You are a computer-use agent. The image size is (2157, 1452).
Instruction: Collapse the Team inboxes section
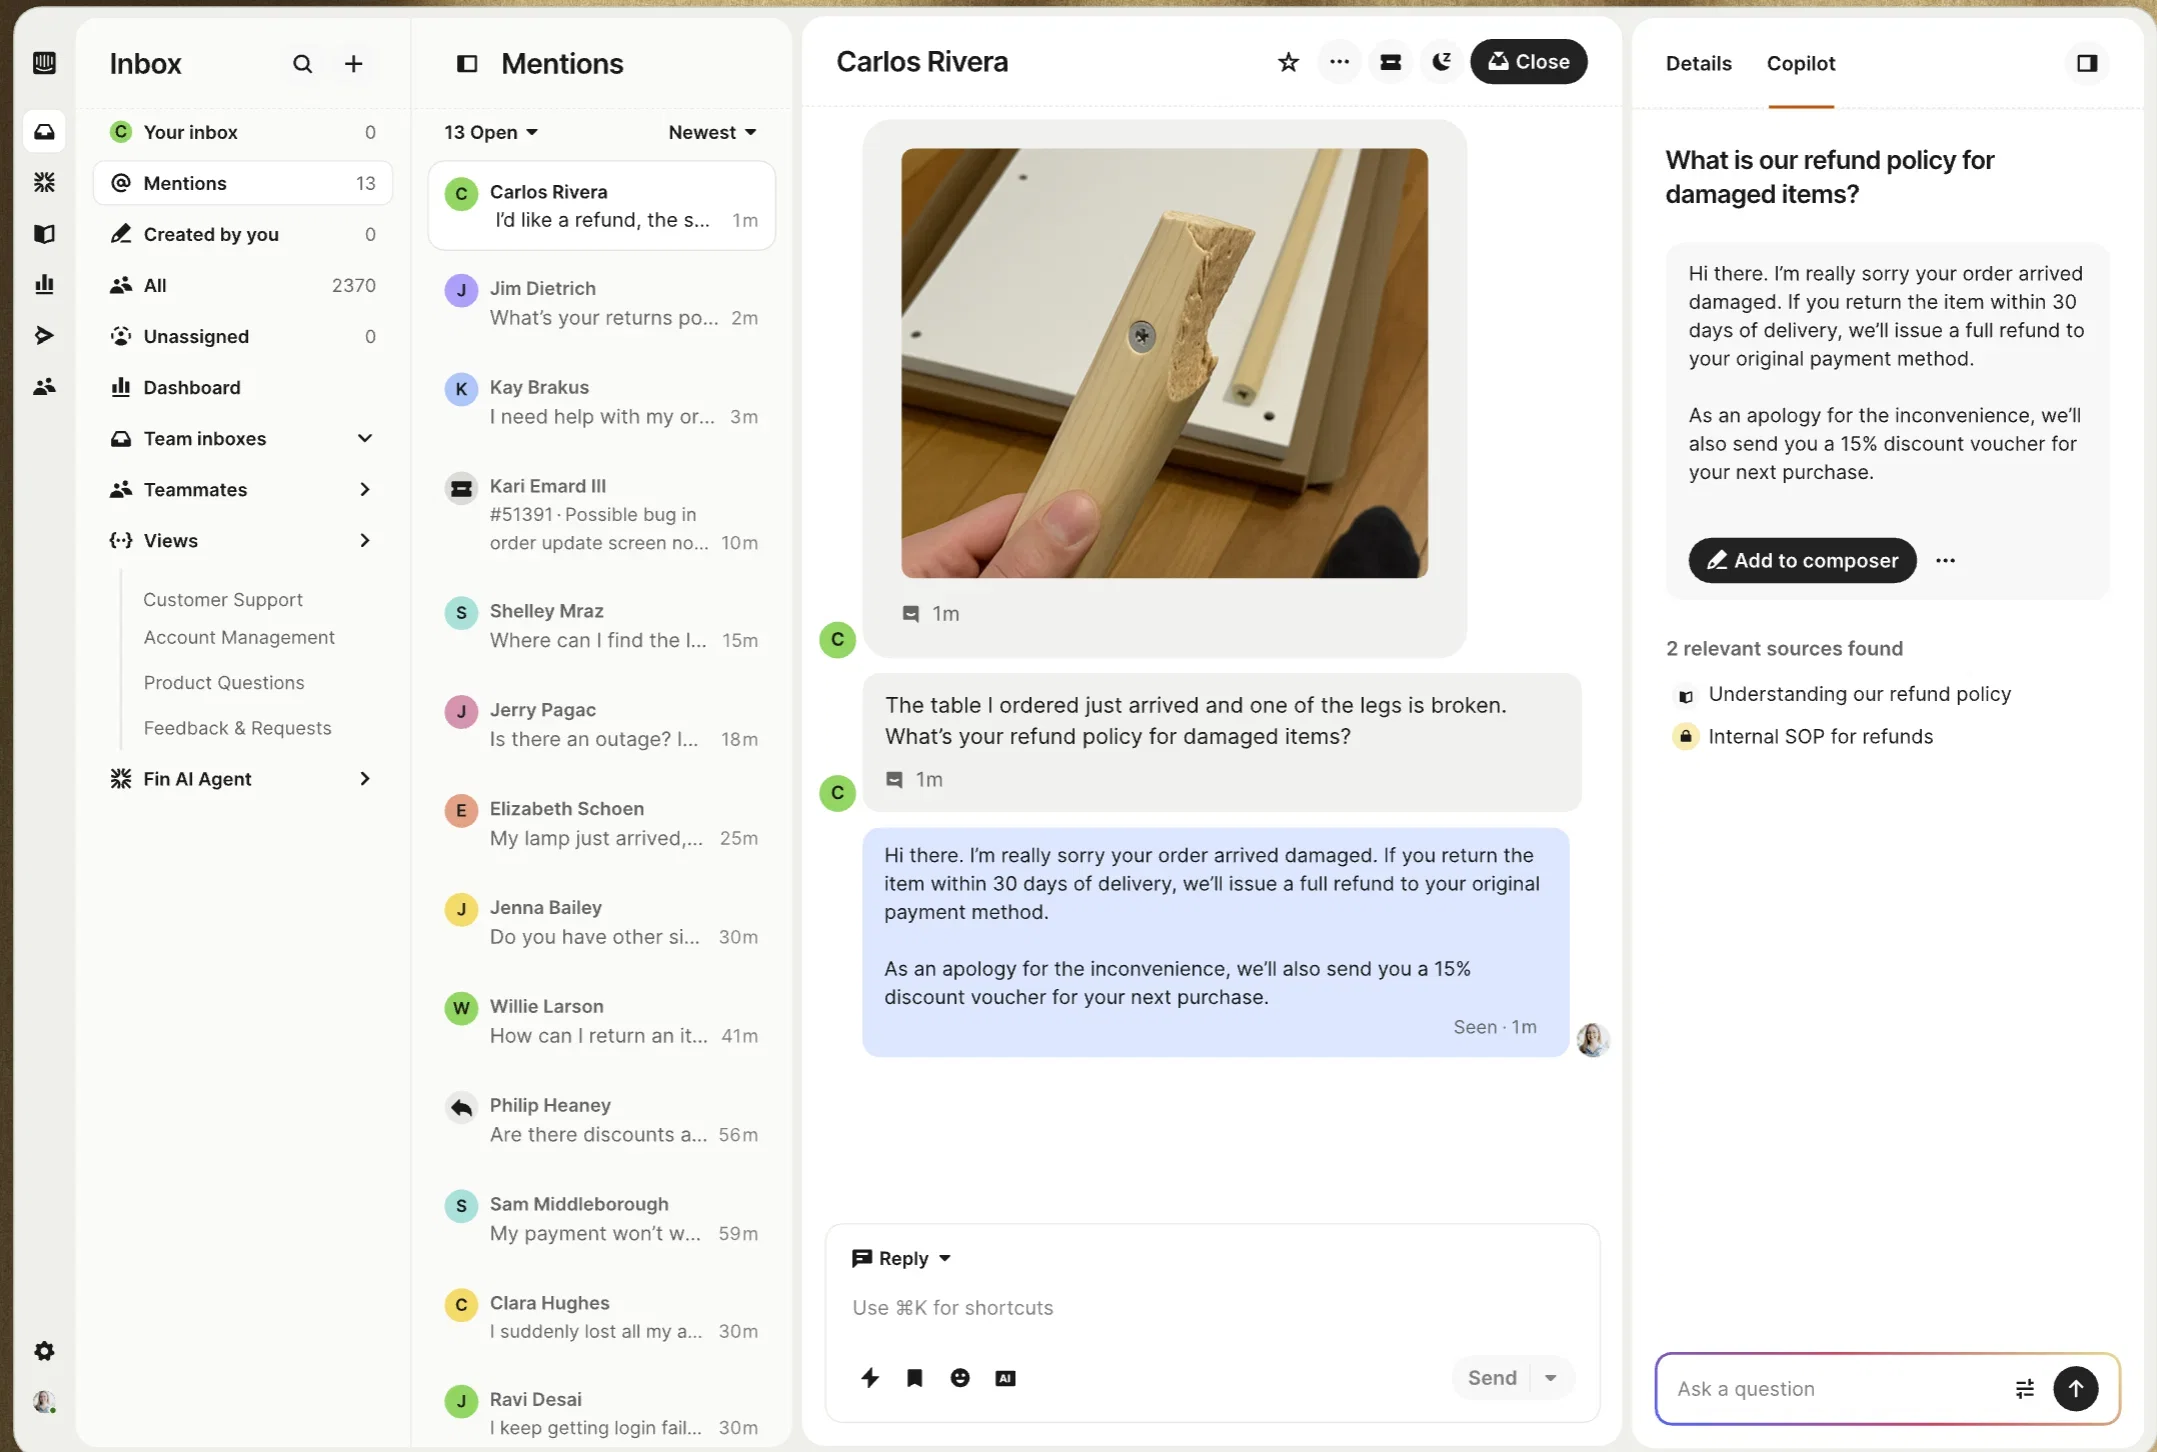tap(365, 438)
